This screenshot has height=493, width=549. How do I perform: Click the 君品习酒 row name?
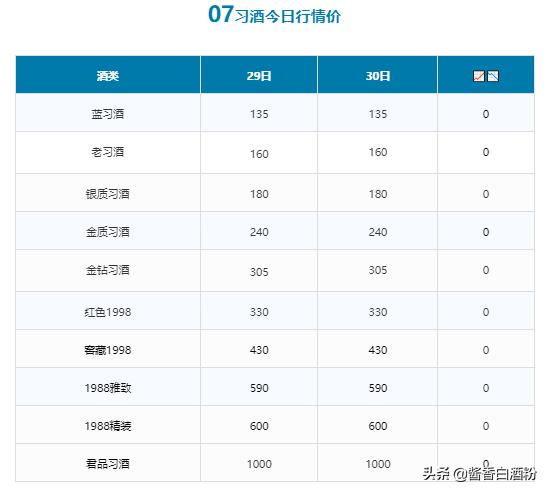tap(108, 464)
